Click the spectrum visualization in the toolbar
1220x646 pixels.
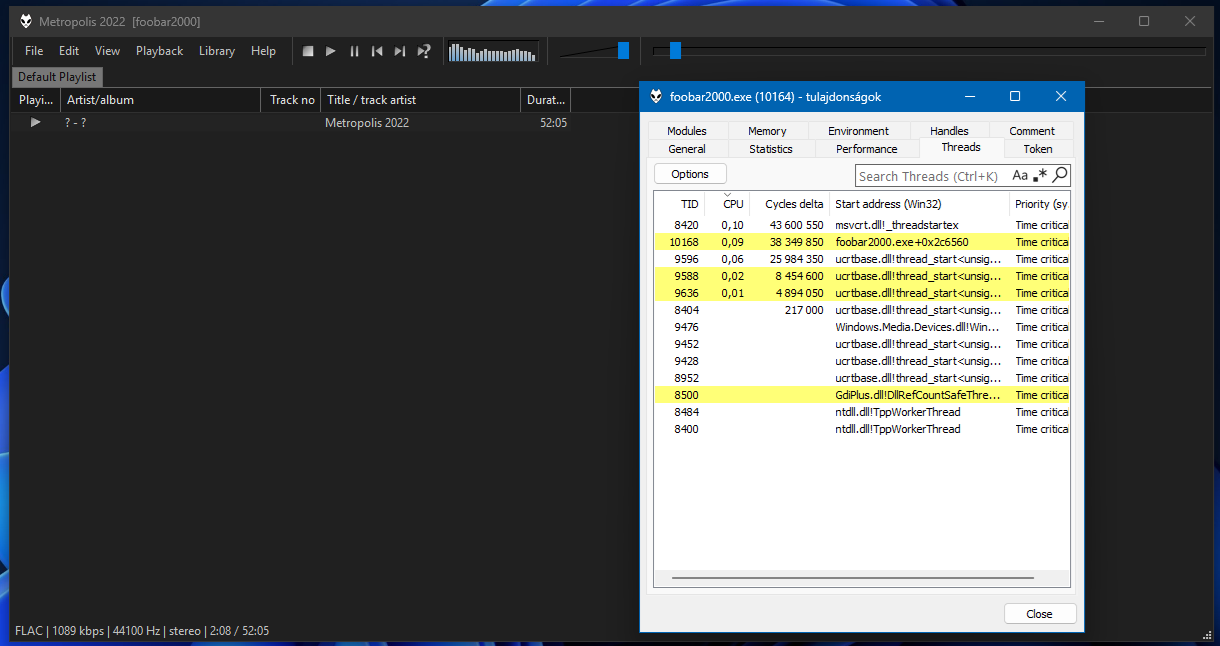point(494,51)
